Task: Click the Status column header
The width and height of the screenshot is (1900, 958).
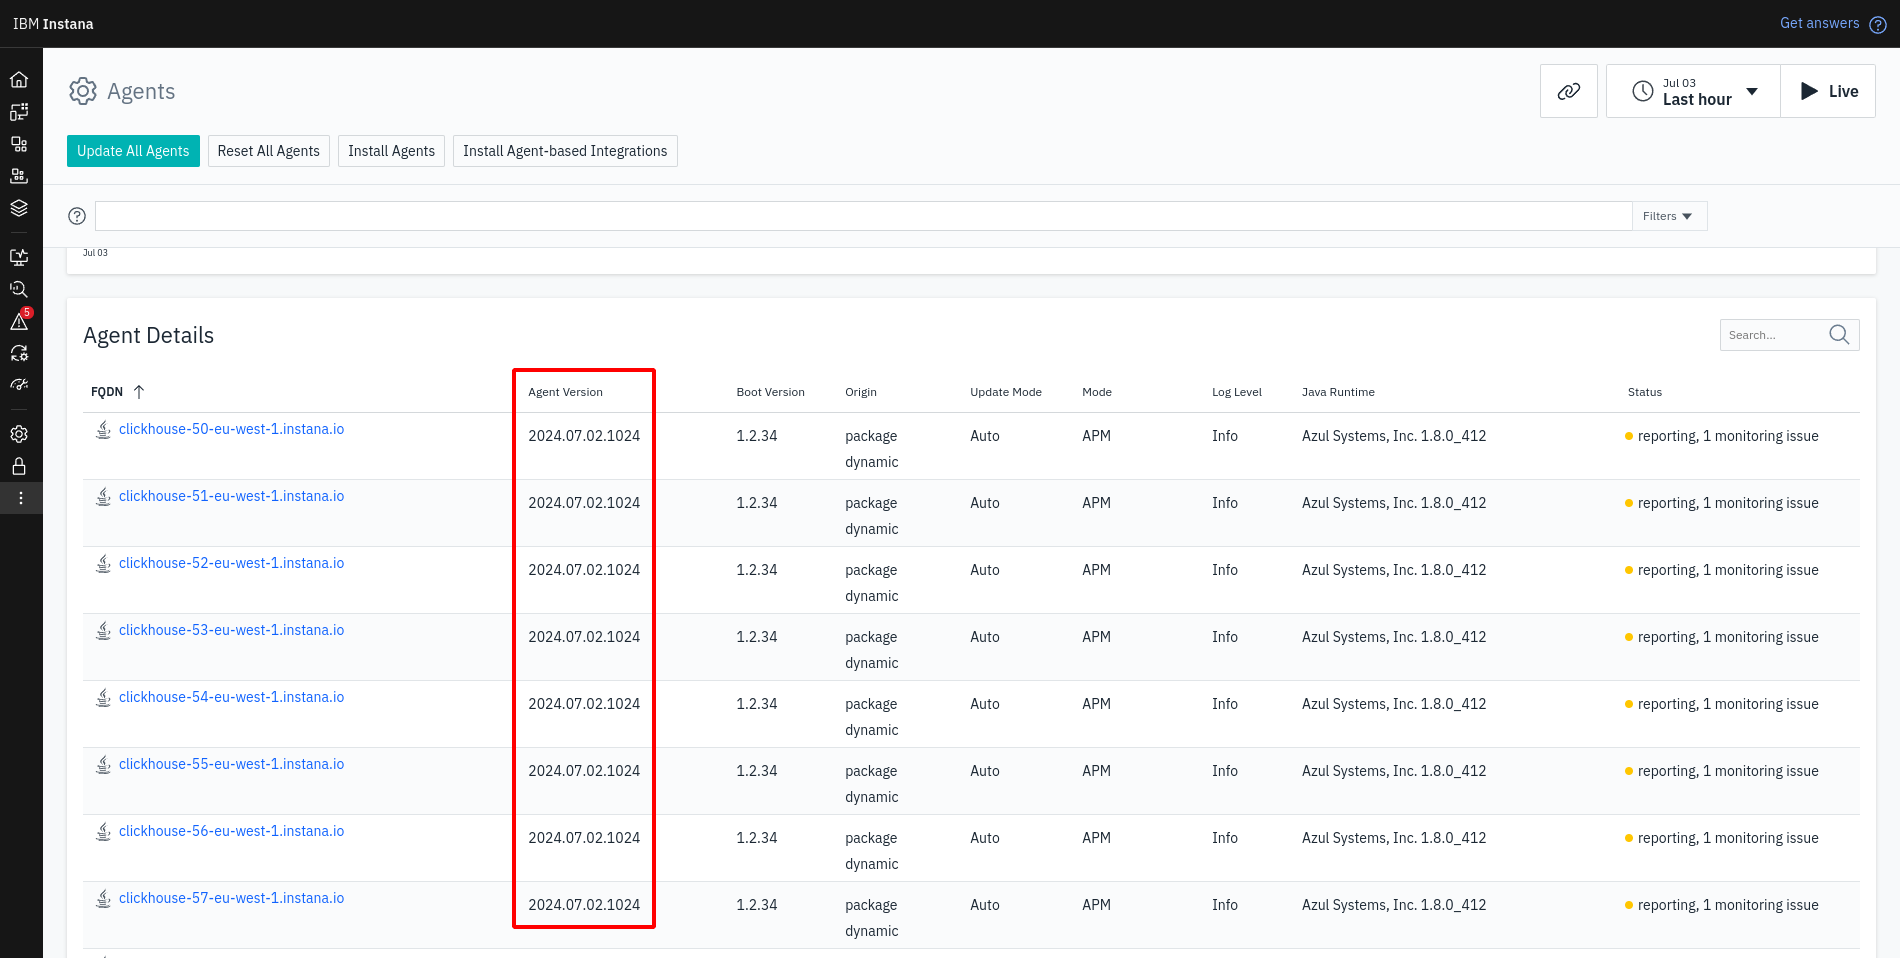Action: 1645,392
